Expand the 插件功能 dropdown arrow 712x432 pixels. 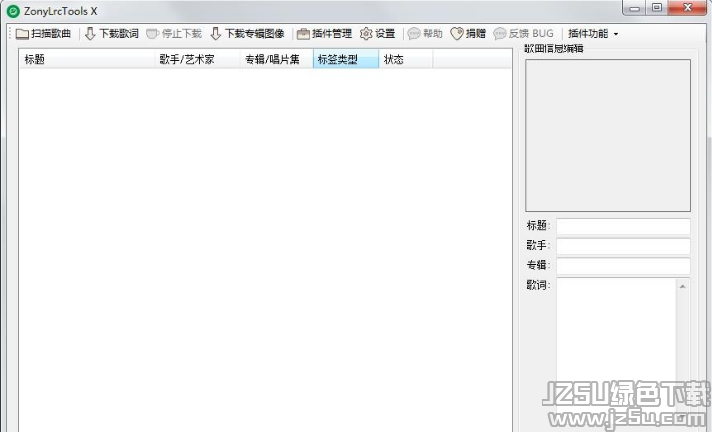616,34
